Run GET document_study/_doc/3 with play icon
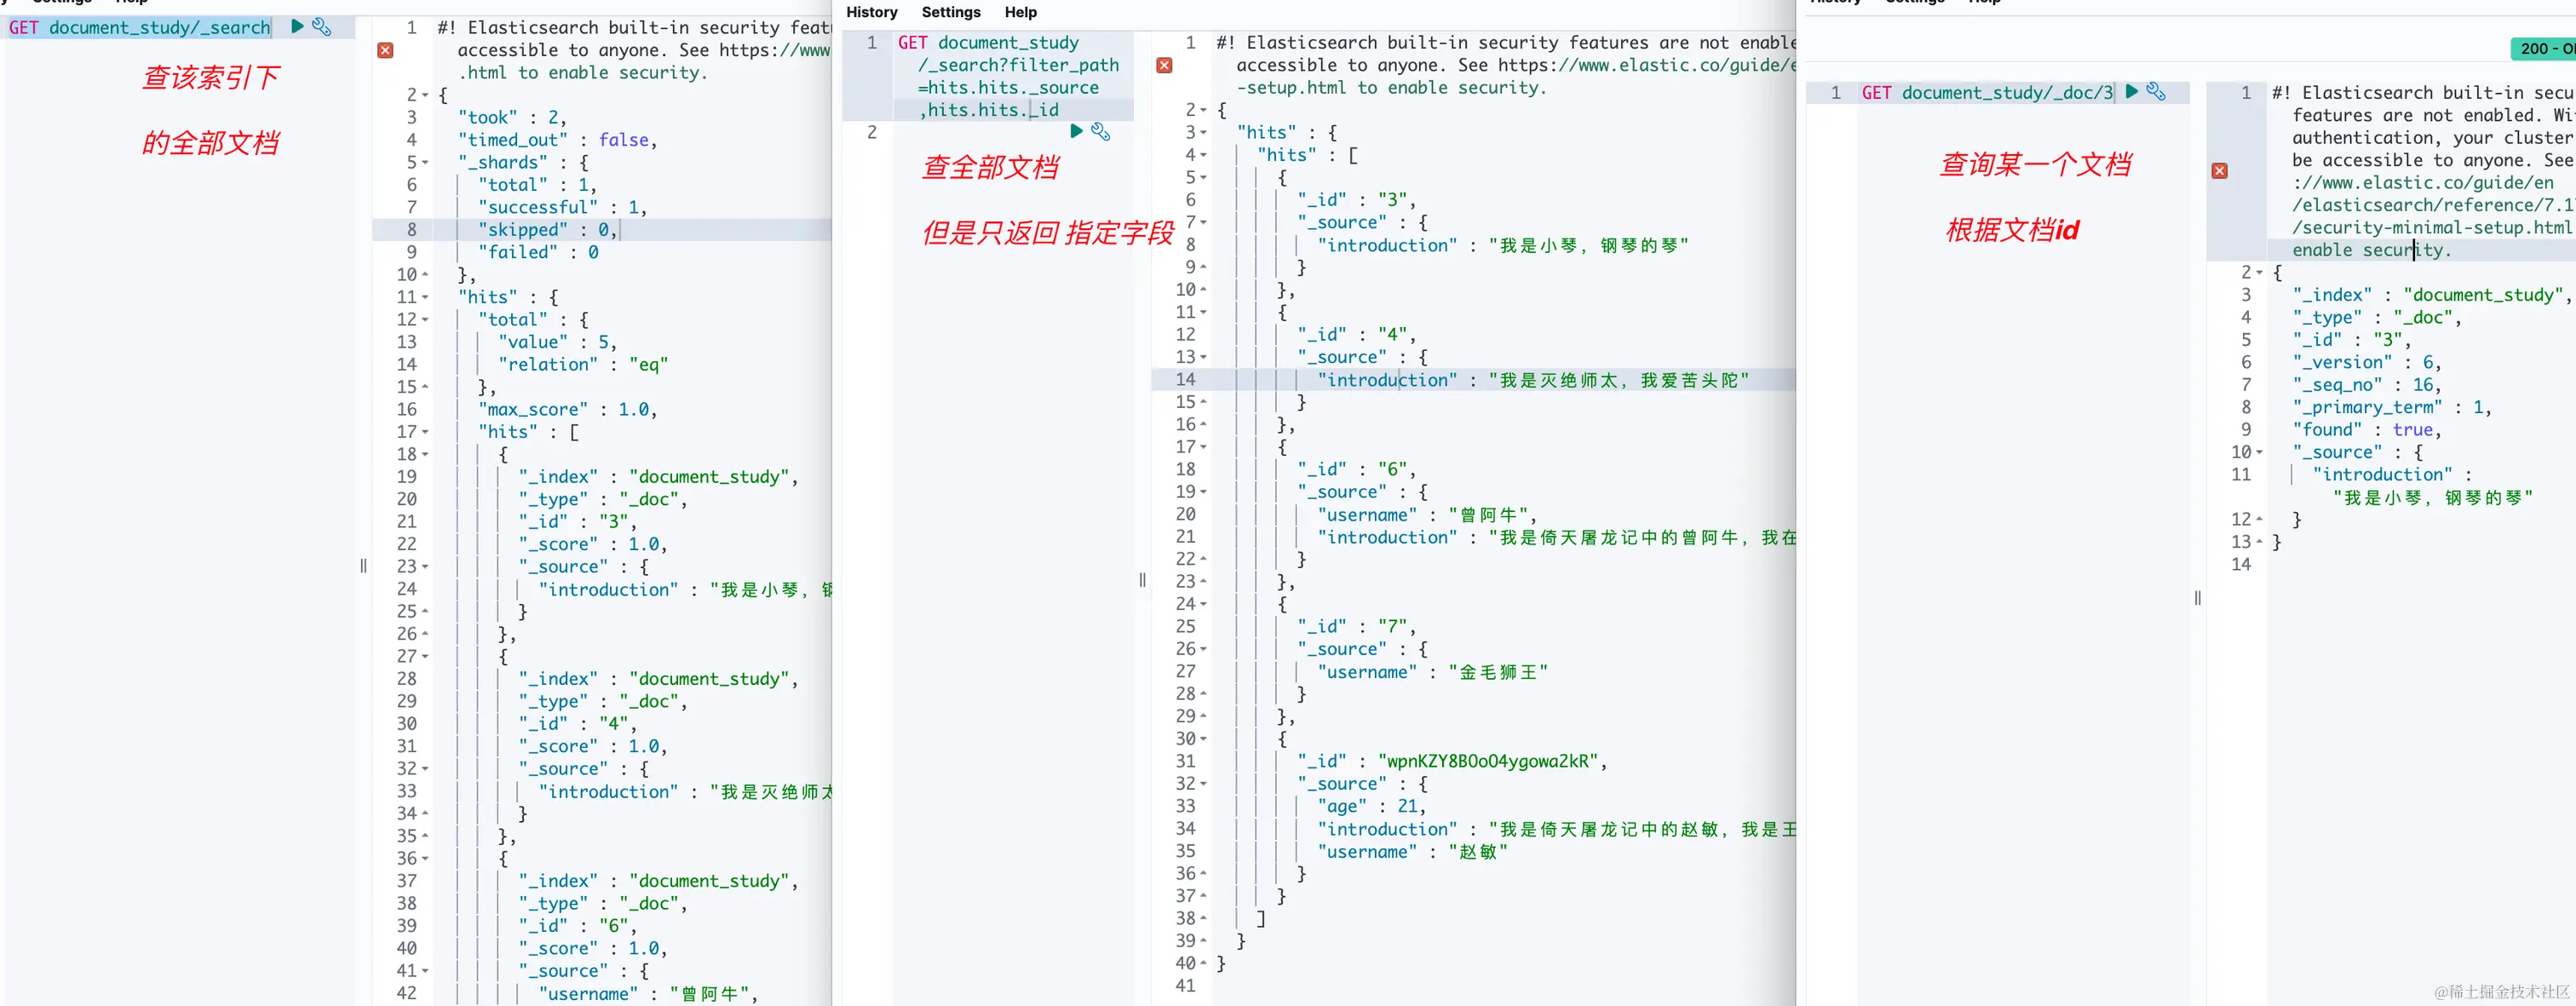2576x1006 pixels. pyautogui.click(x=2131, y=91)
